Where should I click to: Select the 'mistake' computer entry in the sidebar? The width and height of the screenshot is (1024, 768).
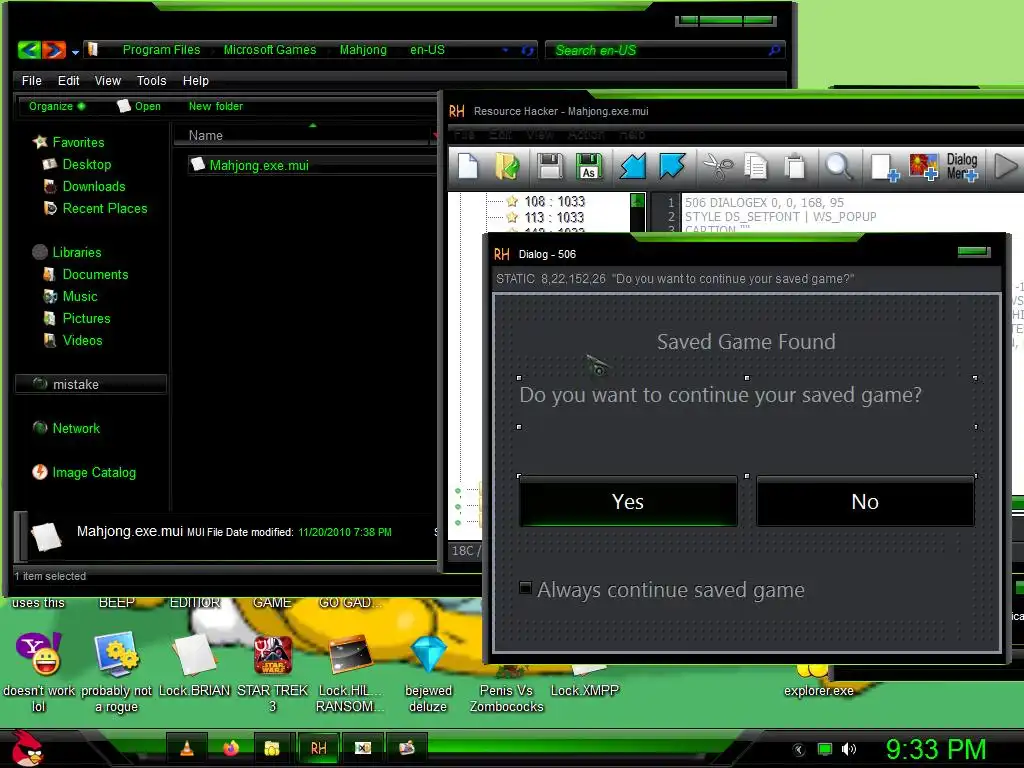pyautogui.click(x=91, y=384)
